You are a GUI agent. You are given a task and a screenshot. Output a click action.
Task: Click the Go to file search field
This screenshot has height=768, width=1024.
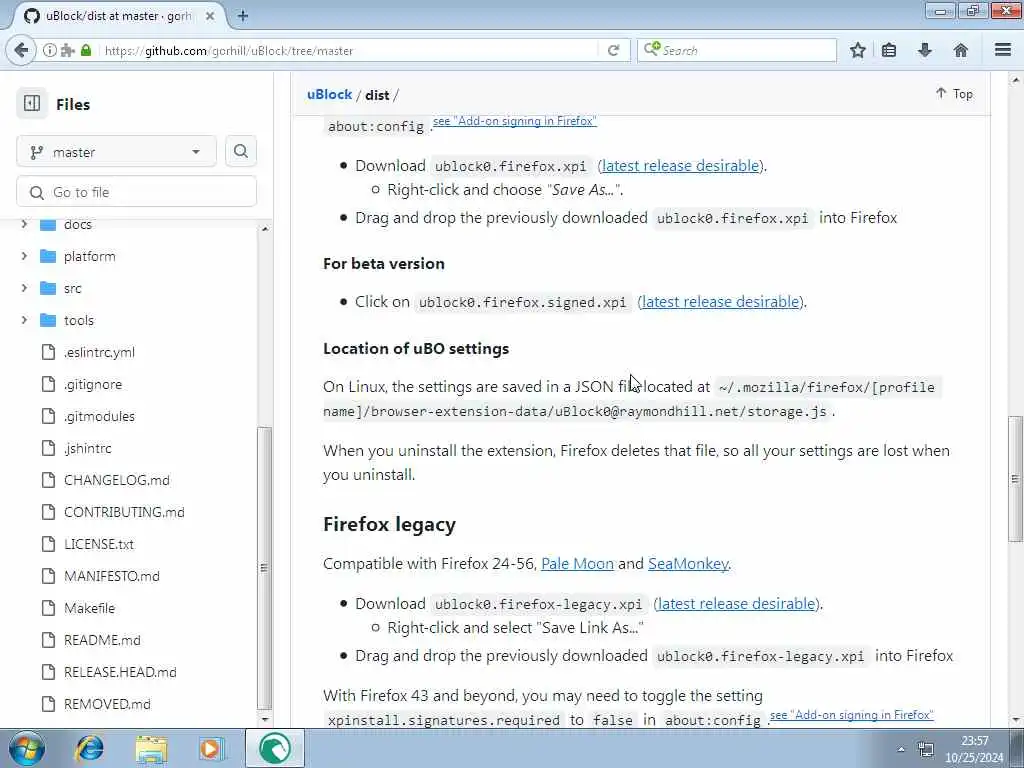136,192
